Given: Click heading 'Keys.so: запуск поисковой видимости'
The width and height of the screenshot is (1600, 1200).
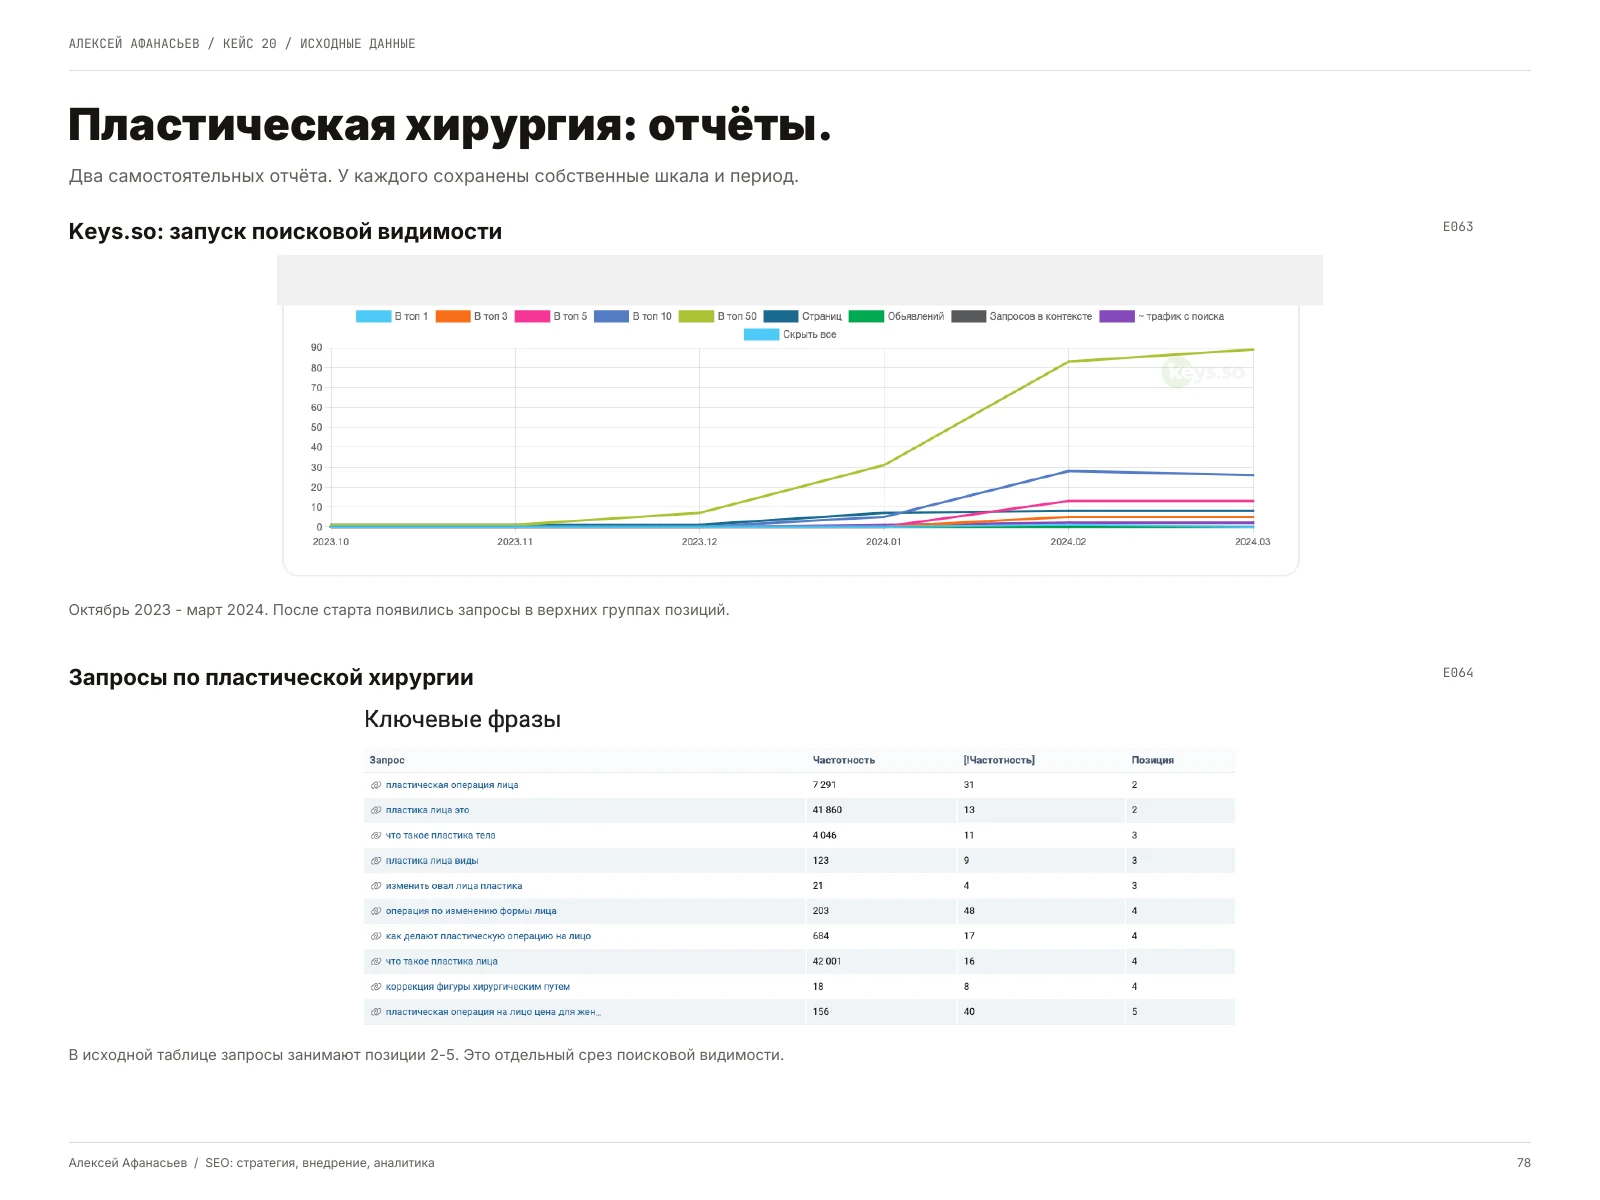Looking at the screenshot, I should point(285,232).
